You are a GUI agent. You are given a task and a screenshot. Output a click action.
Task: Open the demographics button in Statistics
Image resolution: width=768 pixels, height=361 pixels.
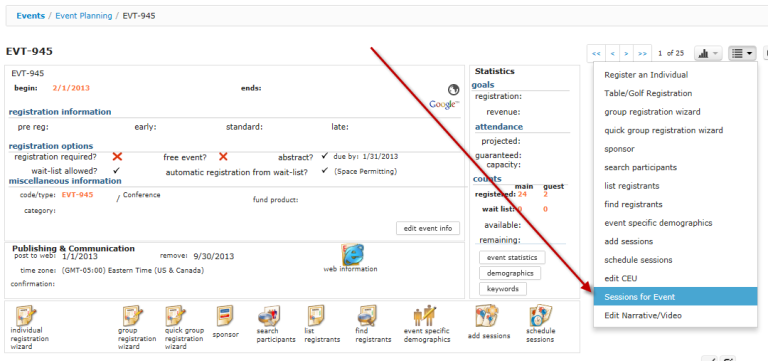click(510, 273)
